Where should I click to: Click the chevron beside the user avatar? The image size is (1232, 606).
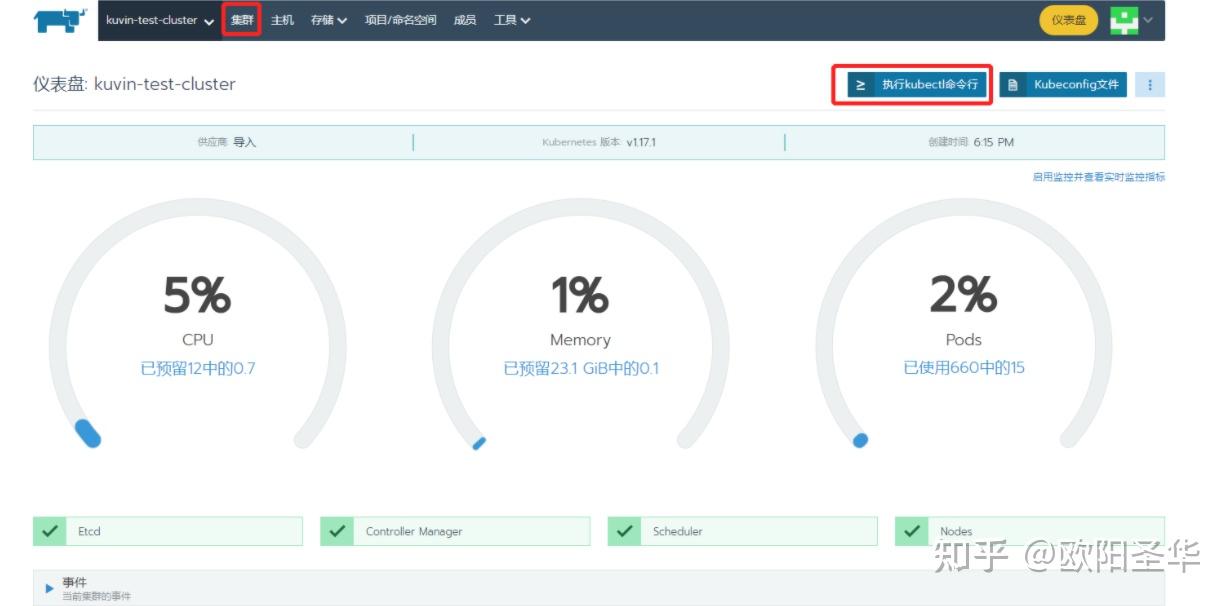[1148, 20]
